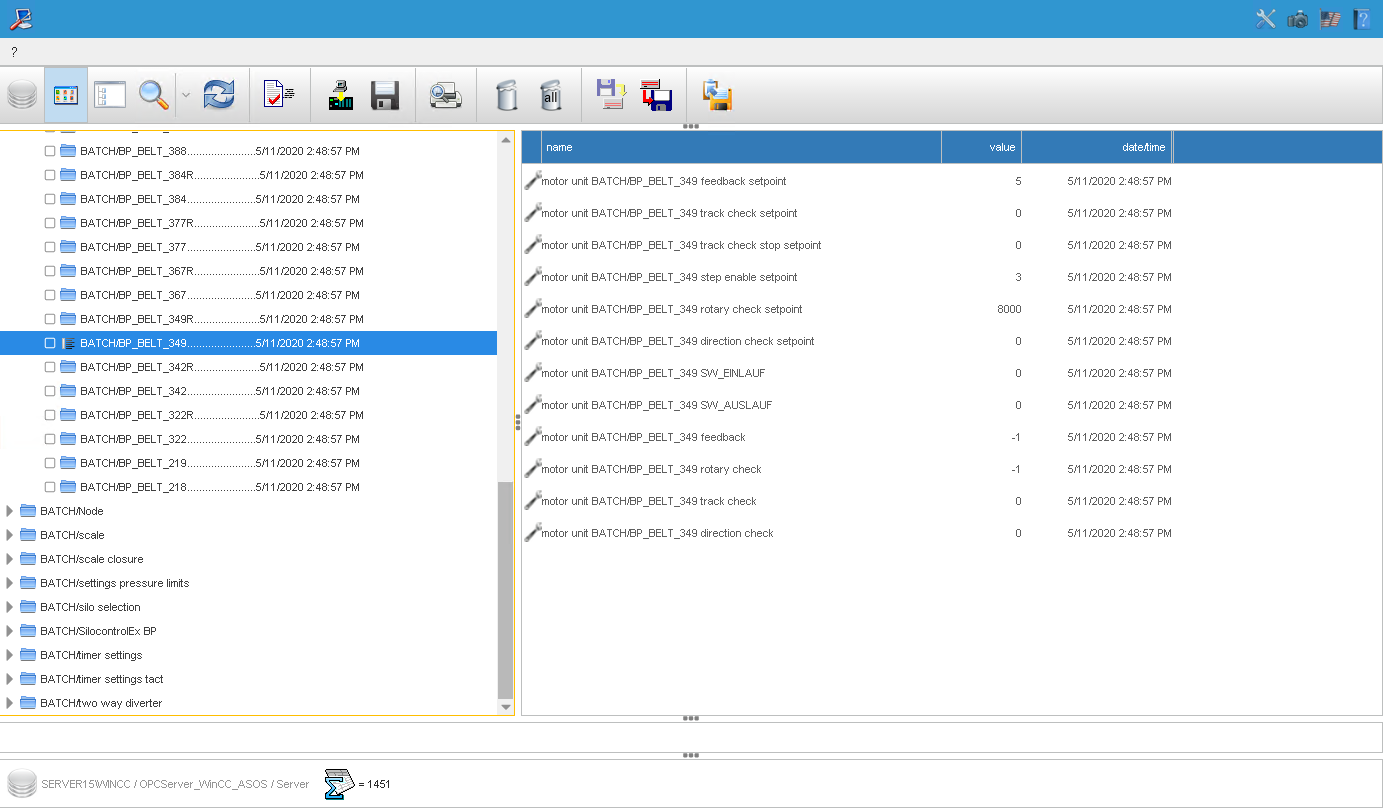Expand the BATCH/scale tree folder

(10, 535)
